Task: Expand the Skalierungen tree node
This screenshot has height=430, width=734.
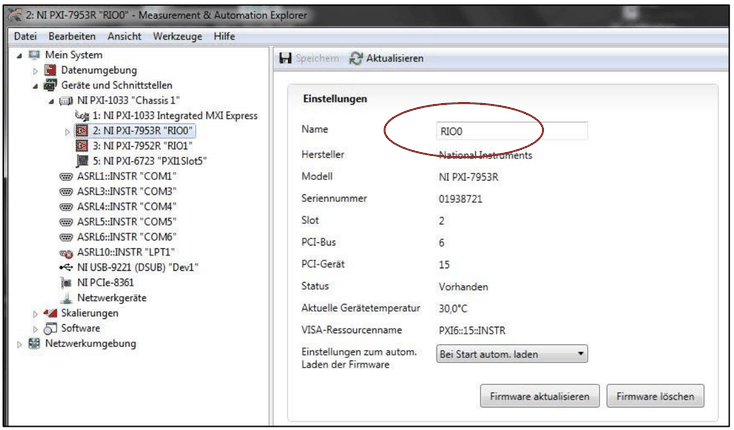Action: tap(35, 314)
